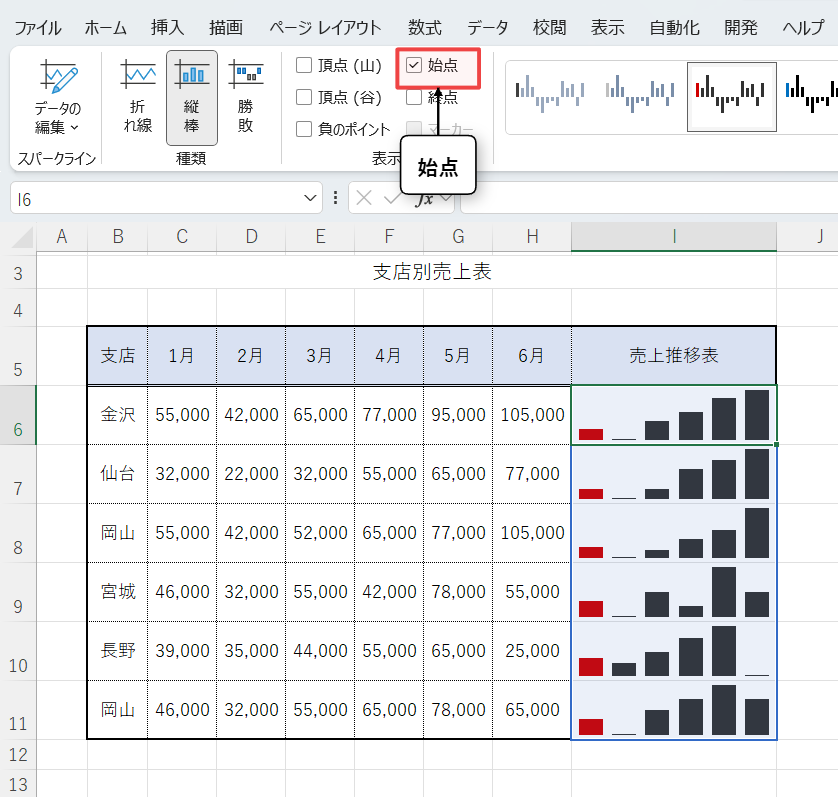The height and width of the screenshot is (797, 838).
Task: Enable the 頂点 (山) checkbox
Action: coord(304,66)
